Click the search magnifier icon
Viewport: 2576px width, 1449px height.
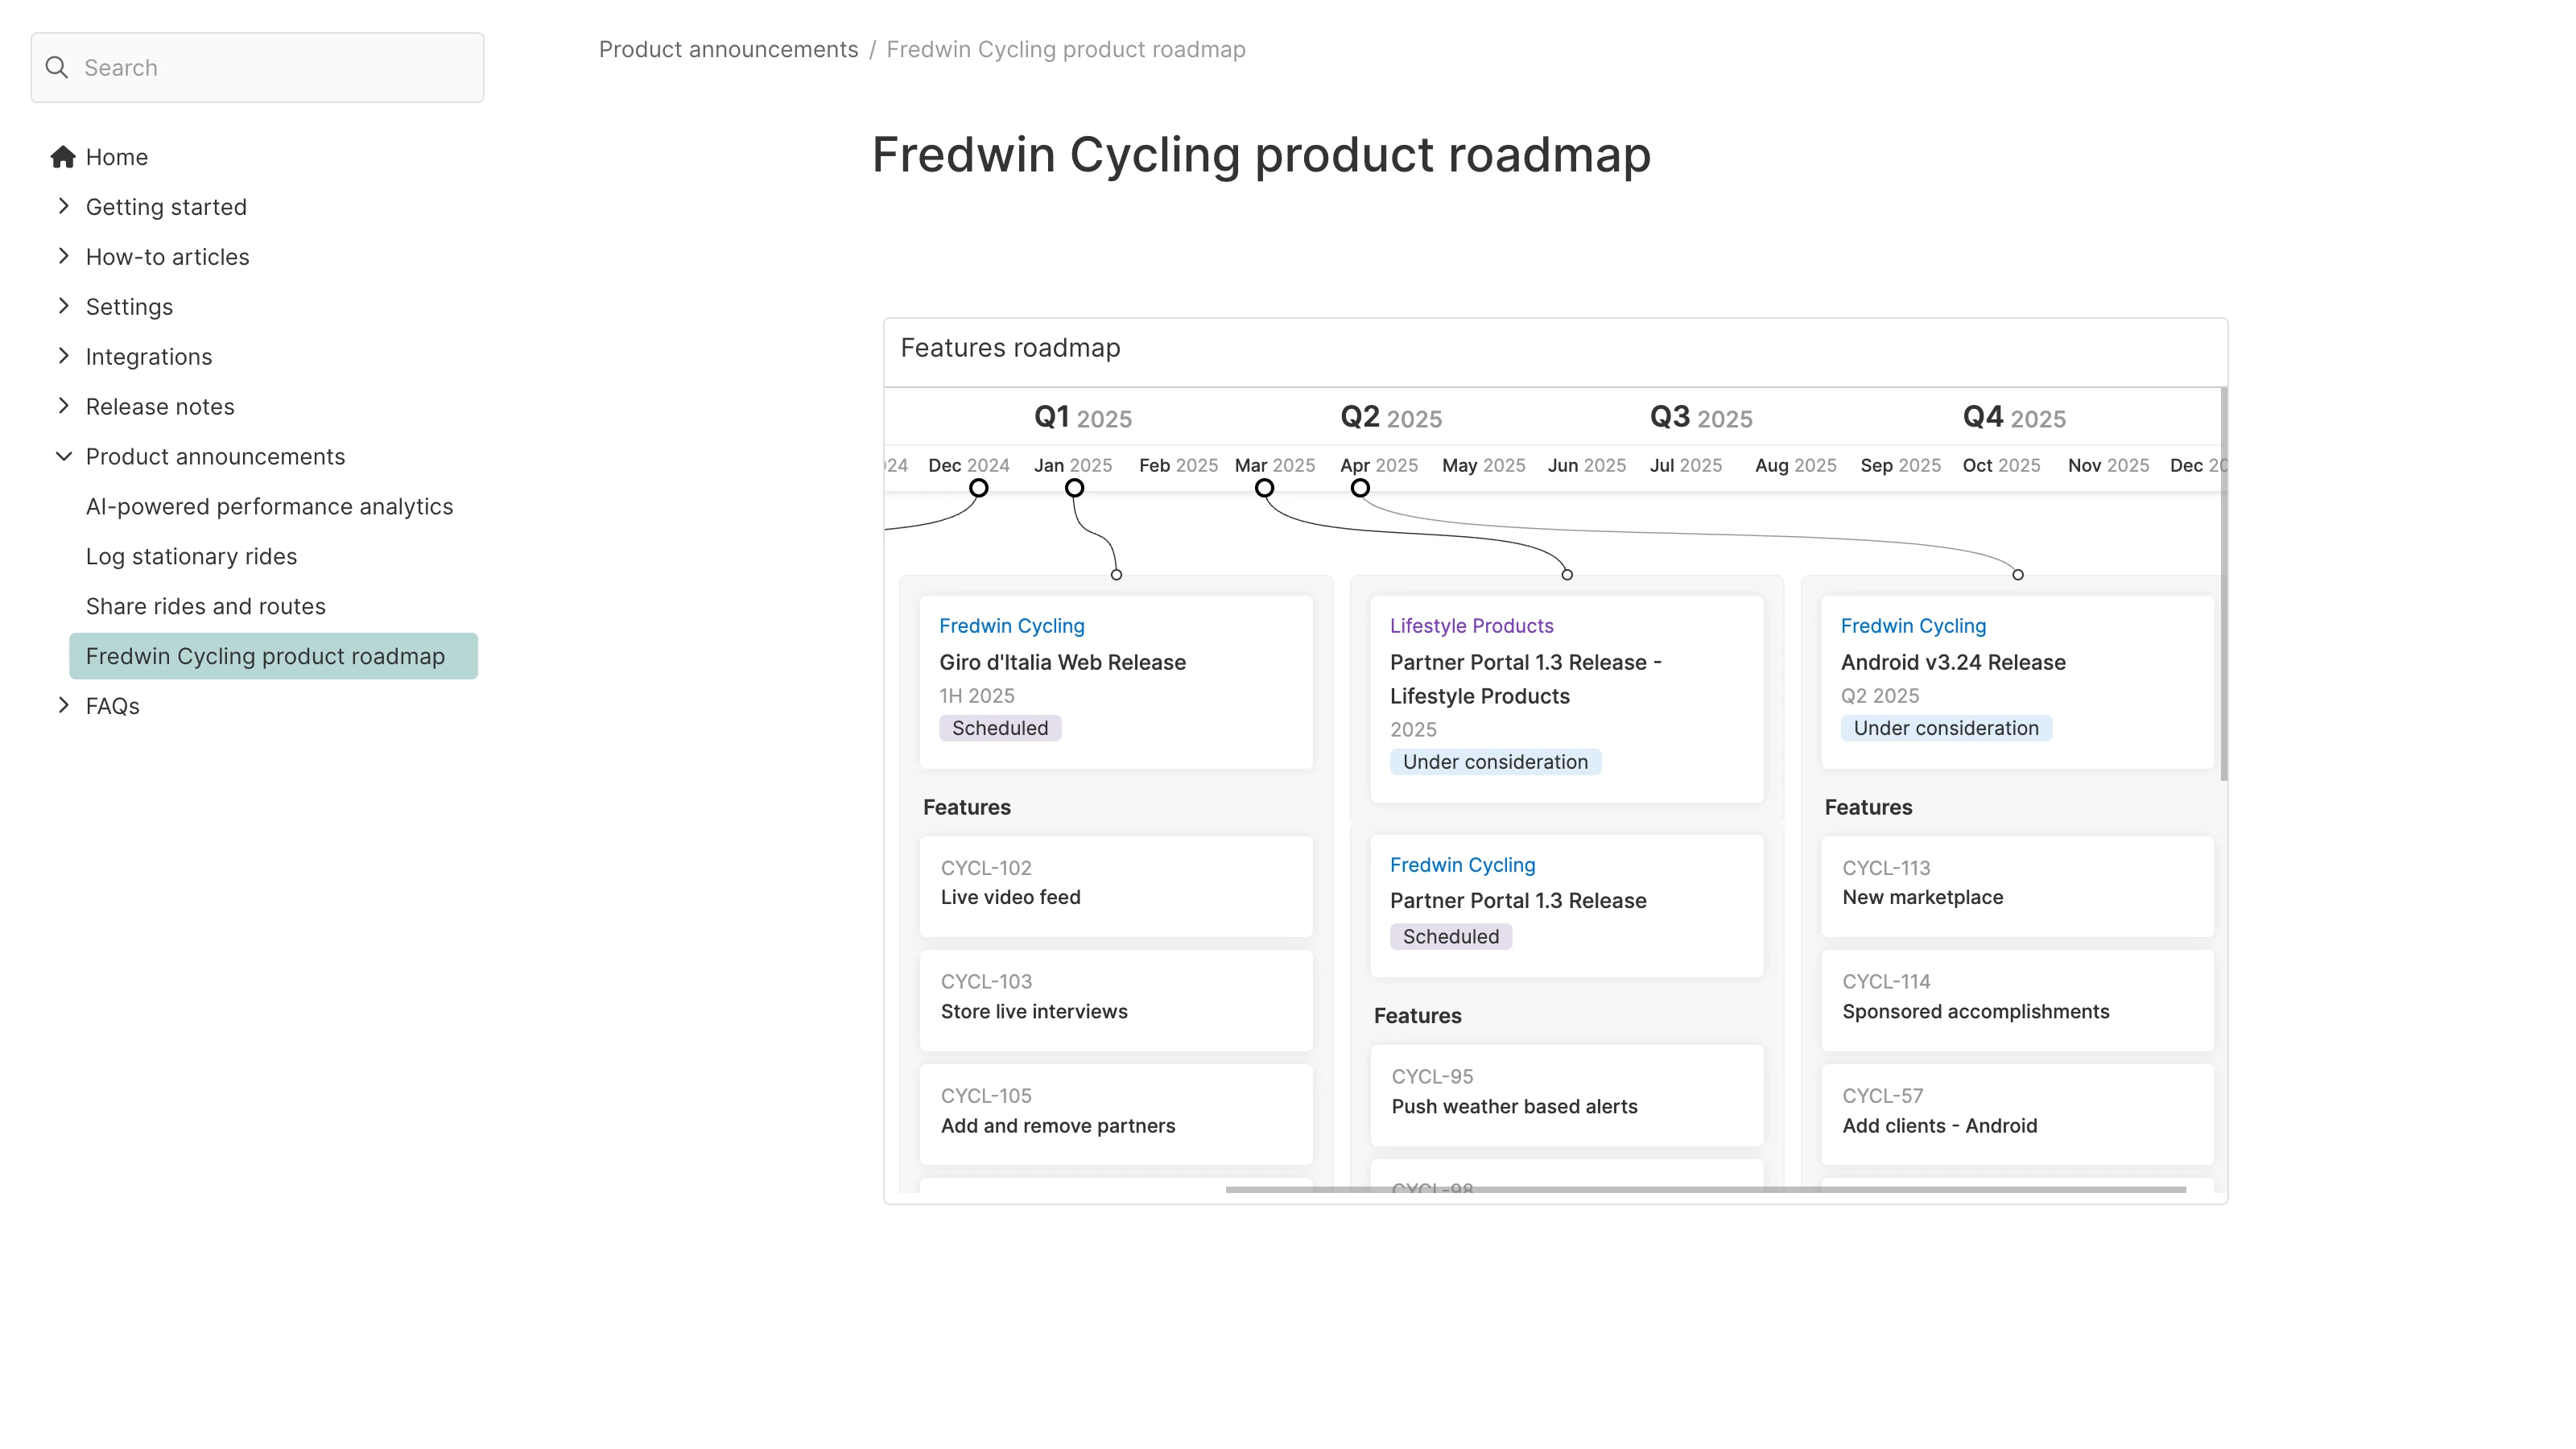[x=57, y=67]
